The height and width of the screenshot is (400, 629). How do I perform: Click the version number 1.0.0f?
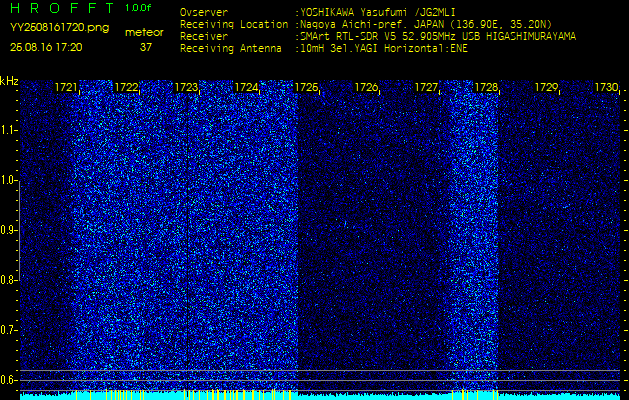138,8
